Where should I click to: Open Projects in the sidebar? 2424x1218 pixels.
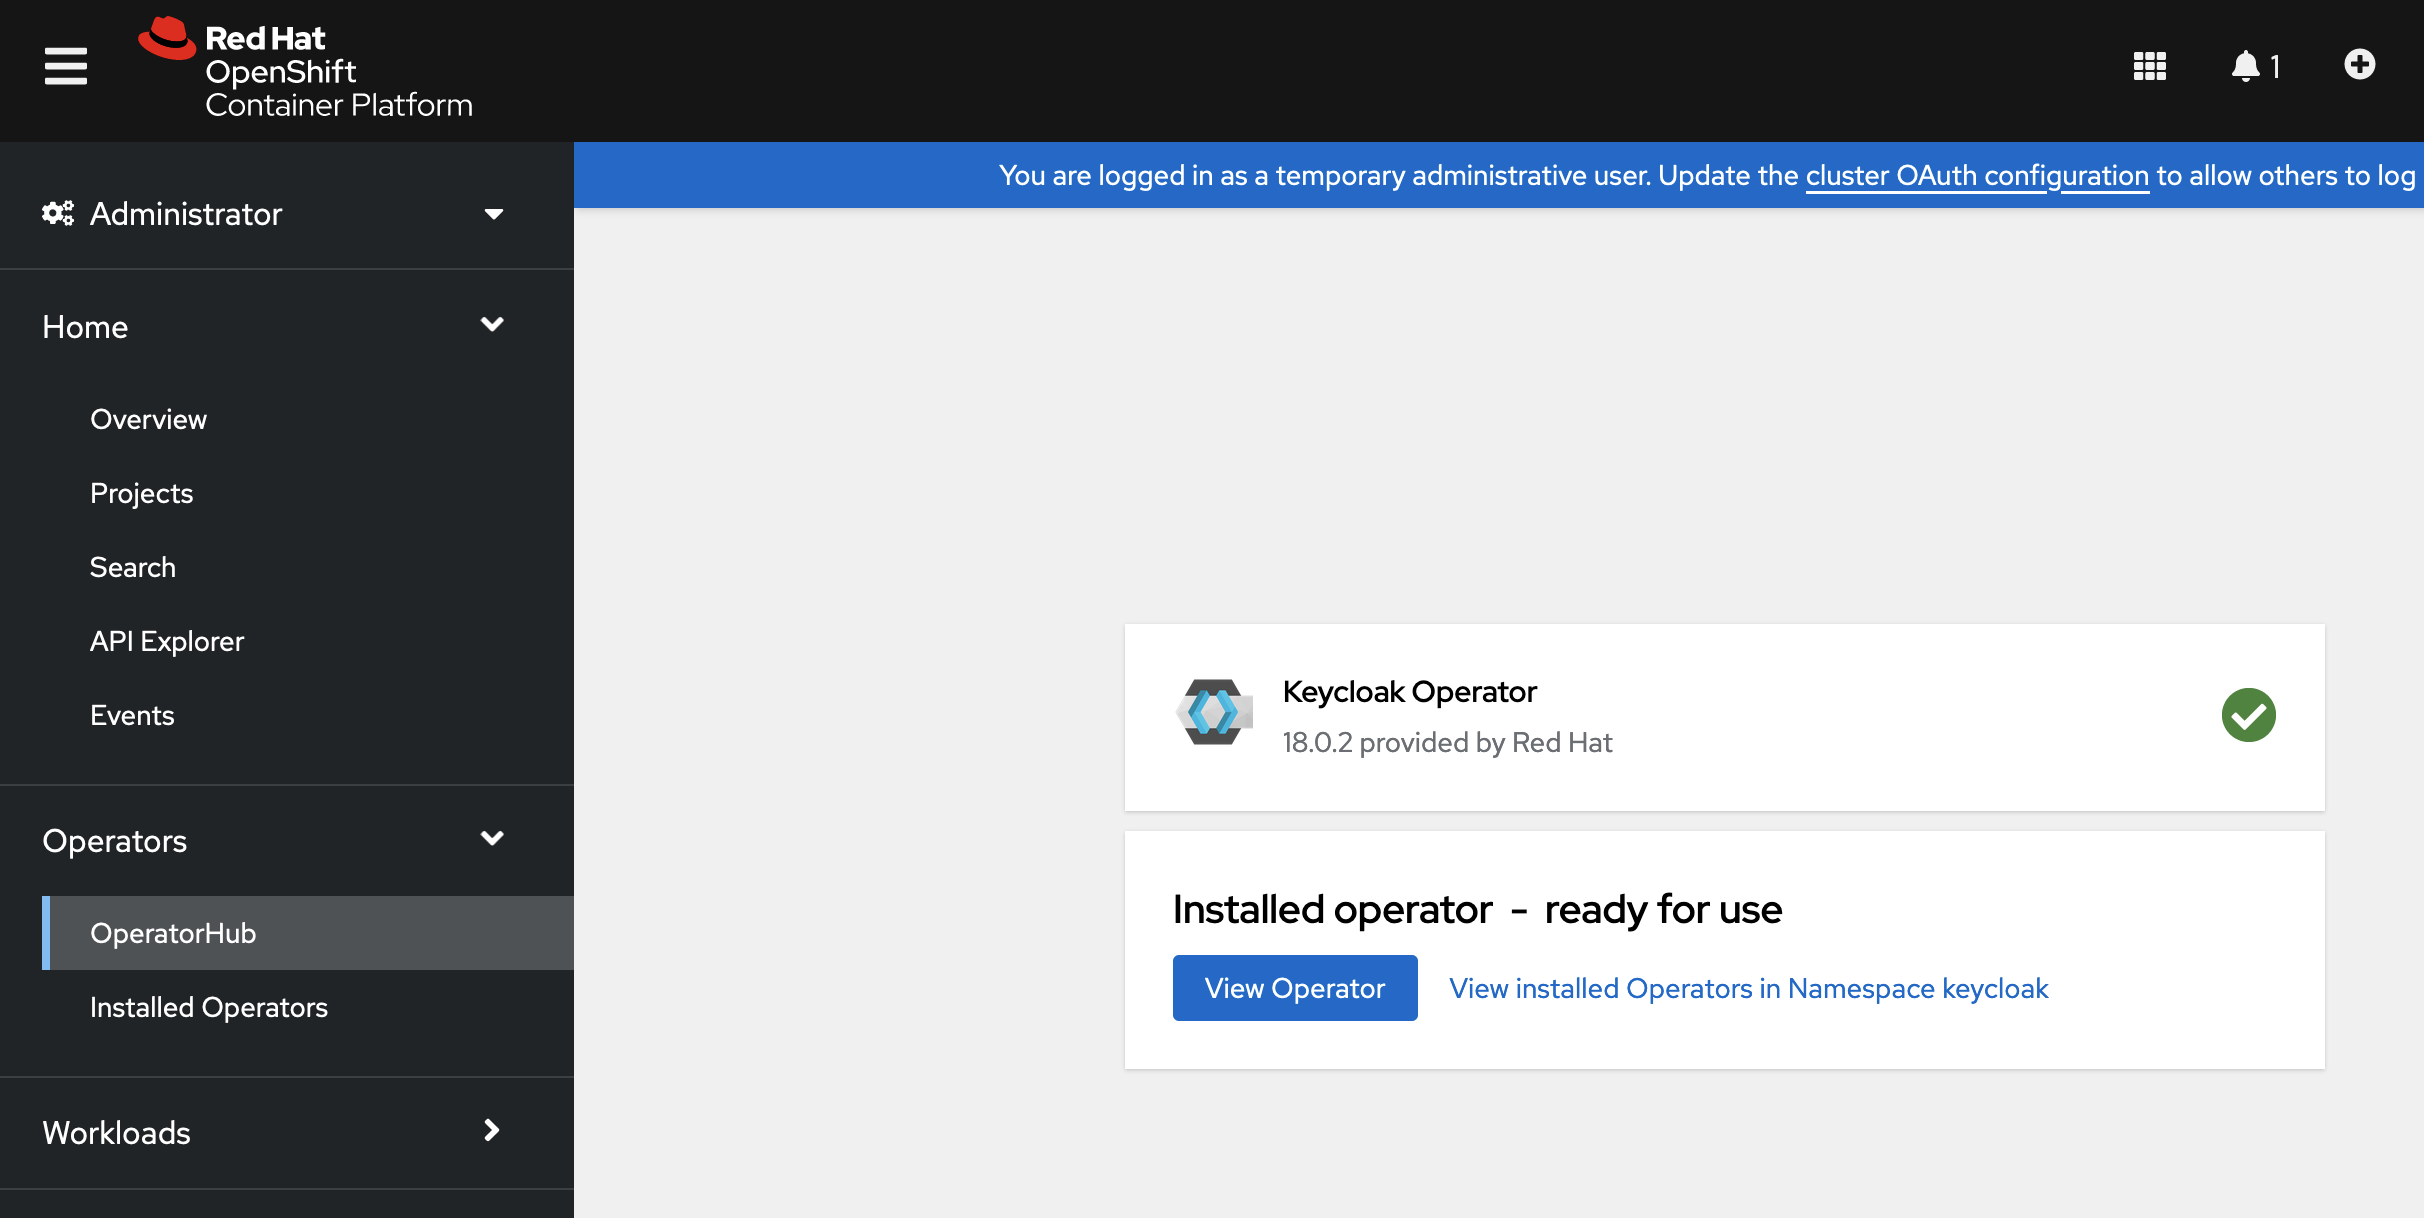141,493
